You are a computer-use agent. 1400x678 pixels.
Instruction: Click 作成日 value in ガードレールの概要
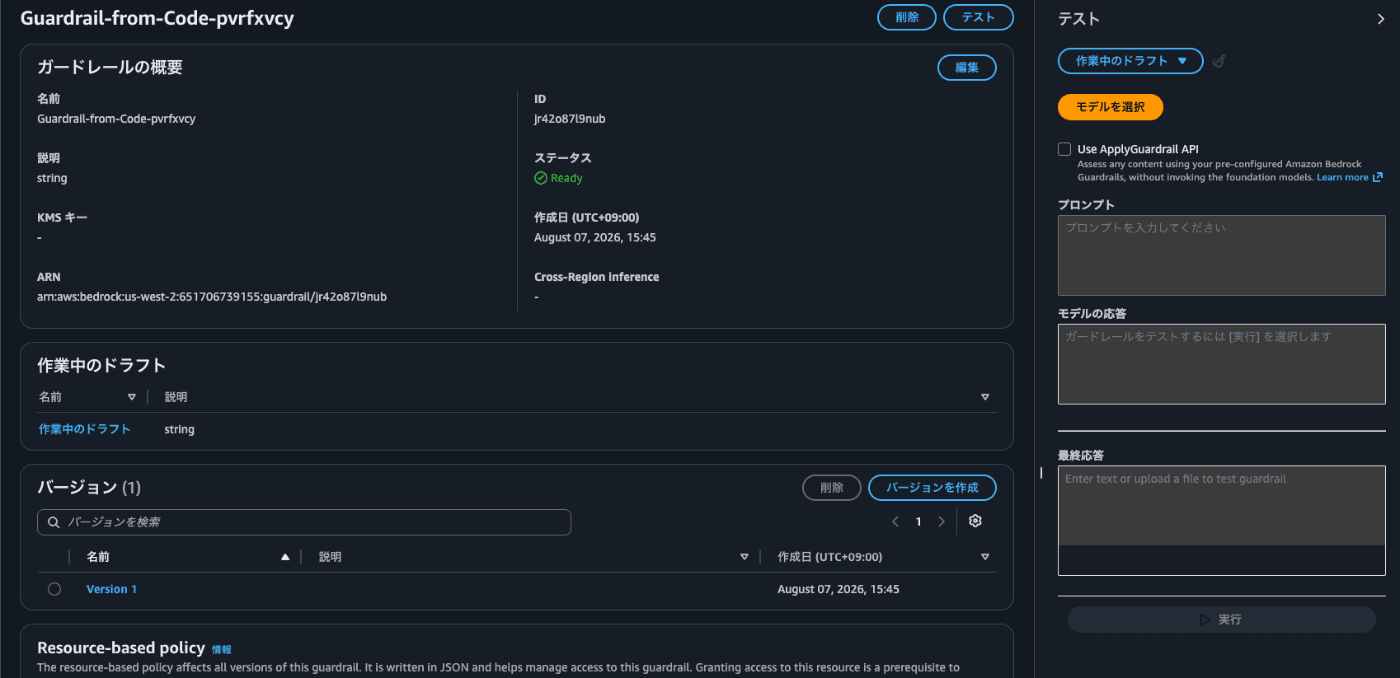[x=595, y=237]
